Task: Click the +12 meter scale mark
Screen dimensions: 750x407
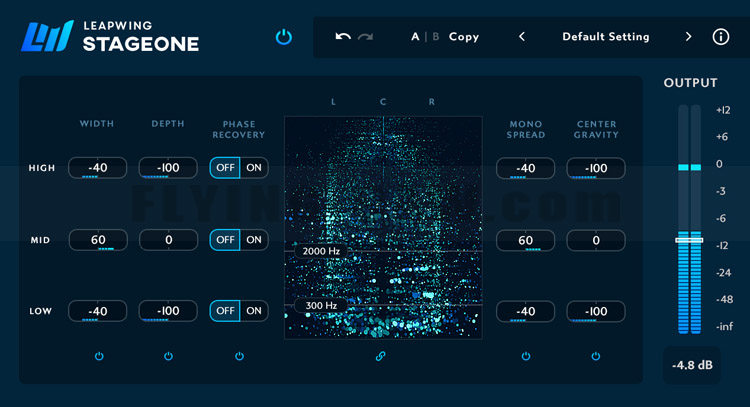Action: (723, 110)
